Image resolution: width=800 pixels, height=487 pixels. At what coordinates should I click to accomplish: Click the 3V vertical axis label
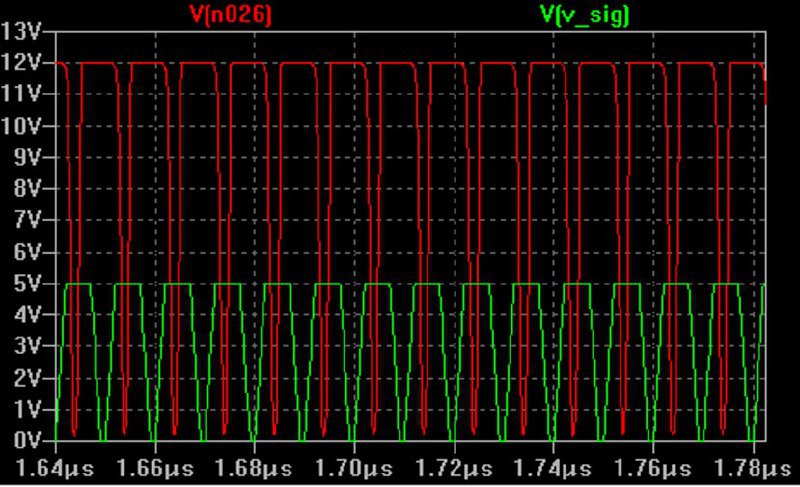point(27,346)
